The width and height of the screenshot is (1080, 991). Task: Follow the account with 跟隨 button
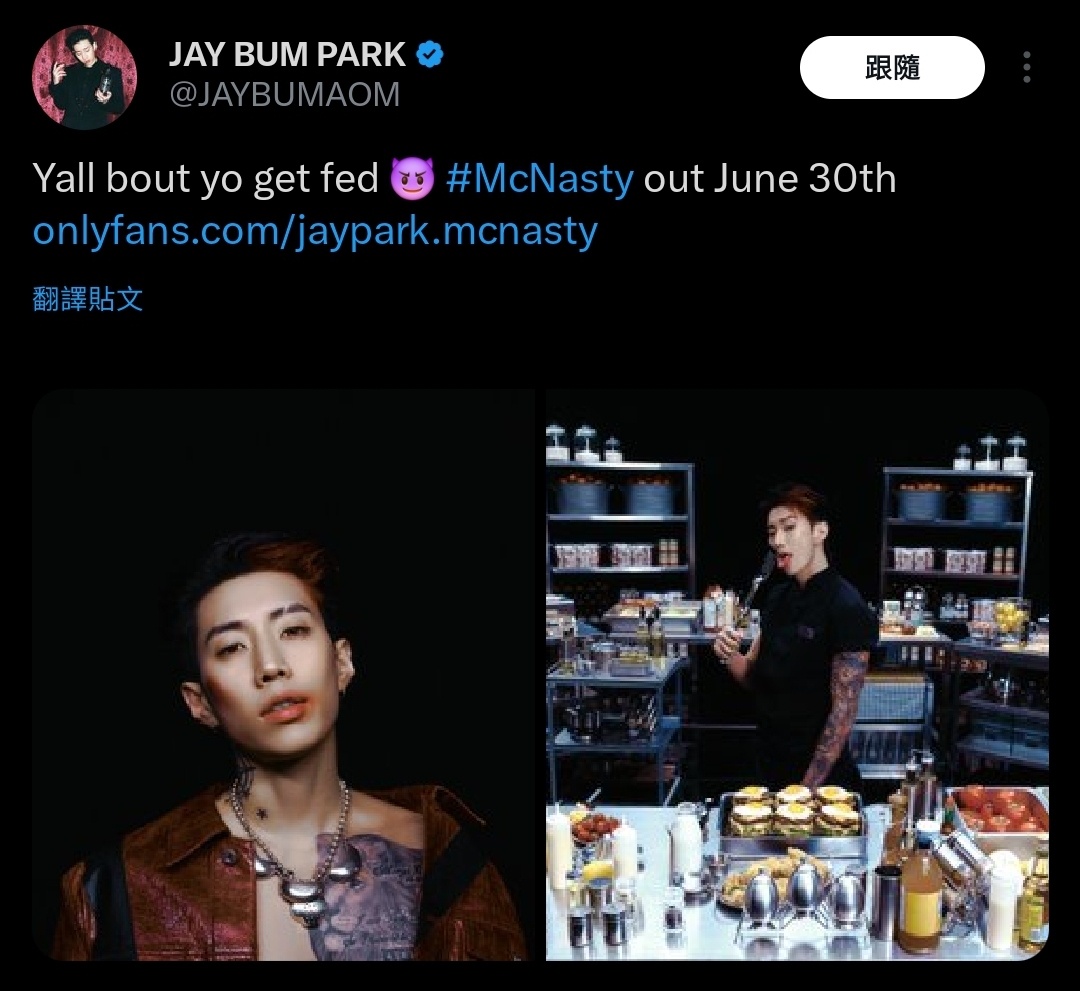892,67
